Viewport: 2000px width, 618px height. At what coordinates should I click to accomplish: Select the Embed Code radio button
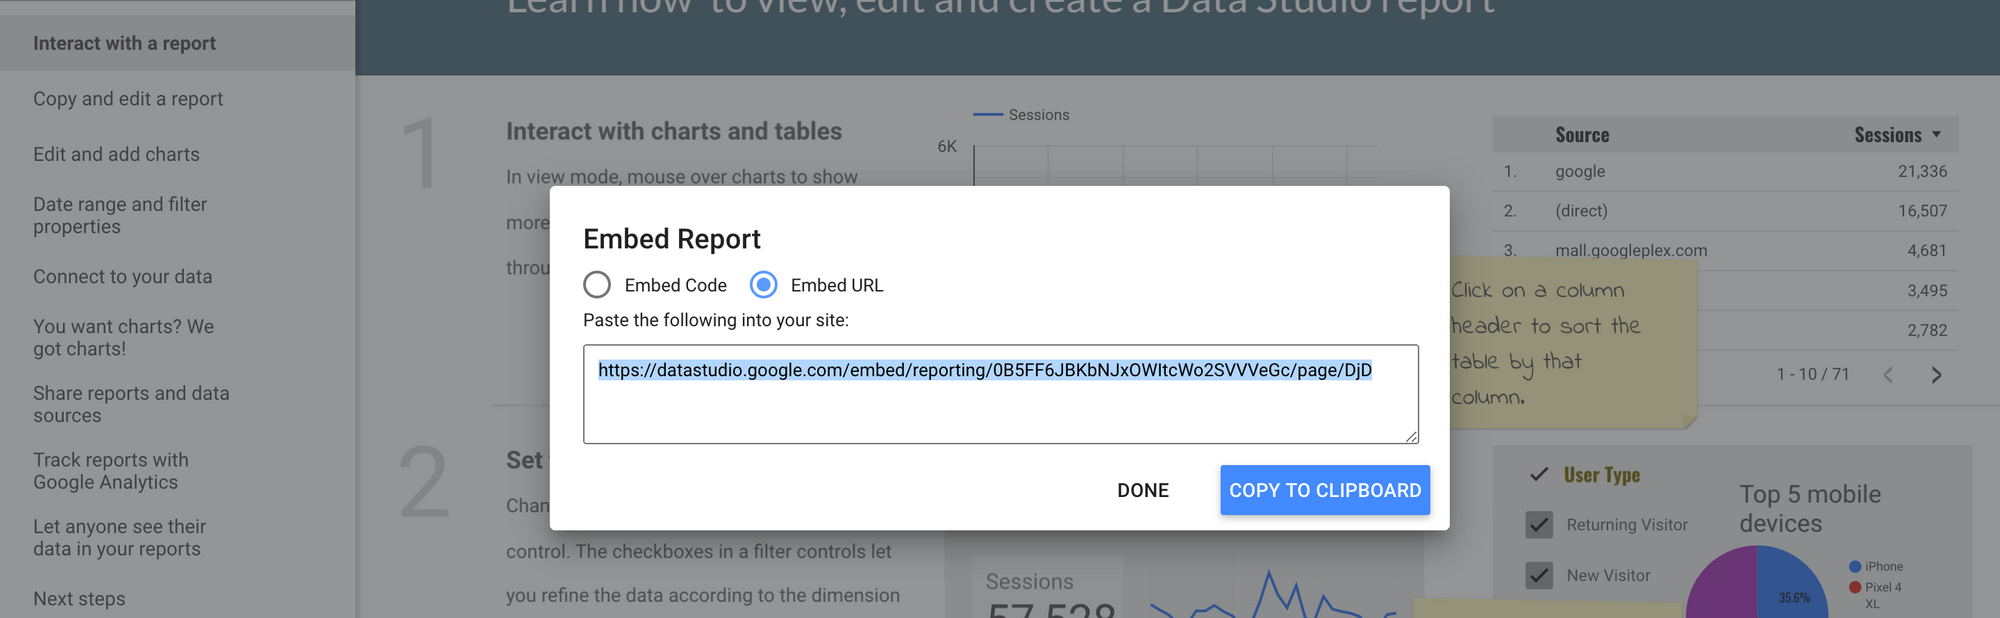[x=597, y=285]
